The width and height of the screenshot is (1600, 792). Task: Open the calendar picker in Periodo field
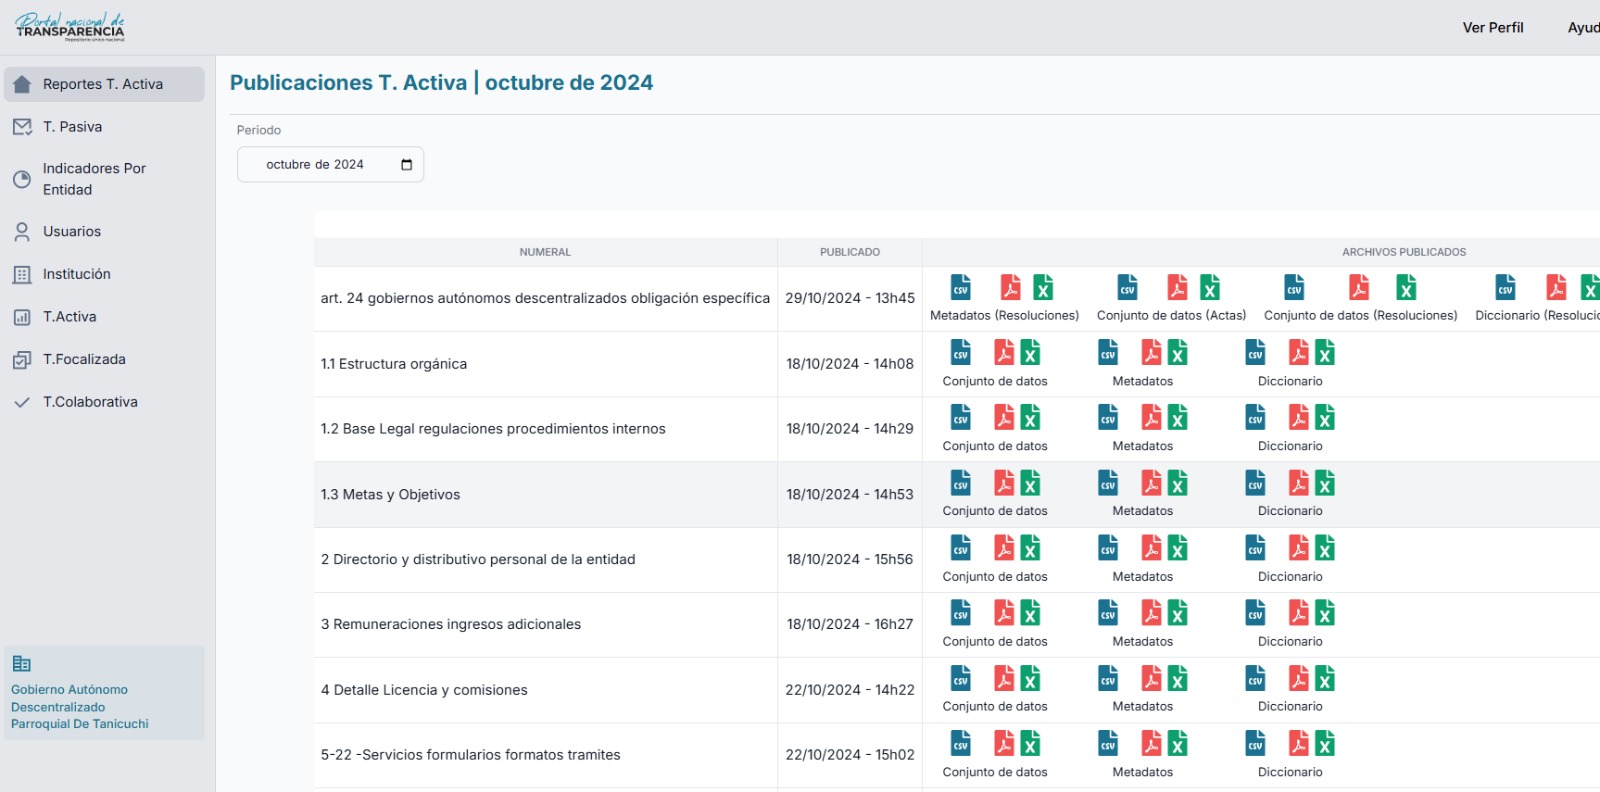[406, 165]
